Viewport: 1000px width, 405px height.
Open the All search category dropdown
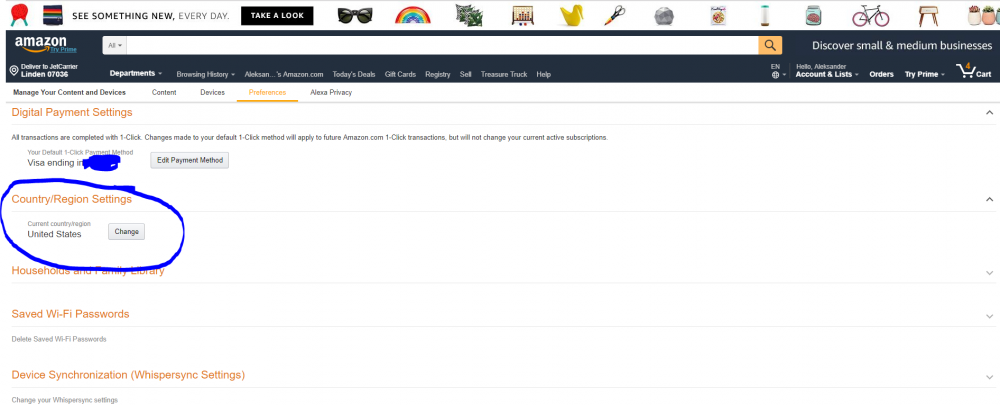115,46
